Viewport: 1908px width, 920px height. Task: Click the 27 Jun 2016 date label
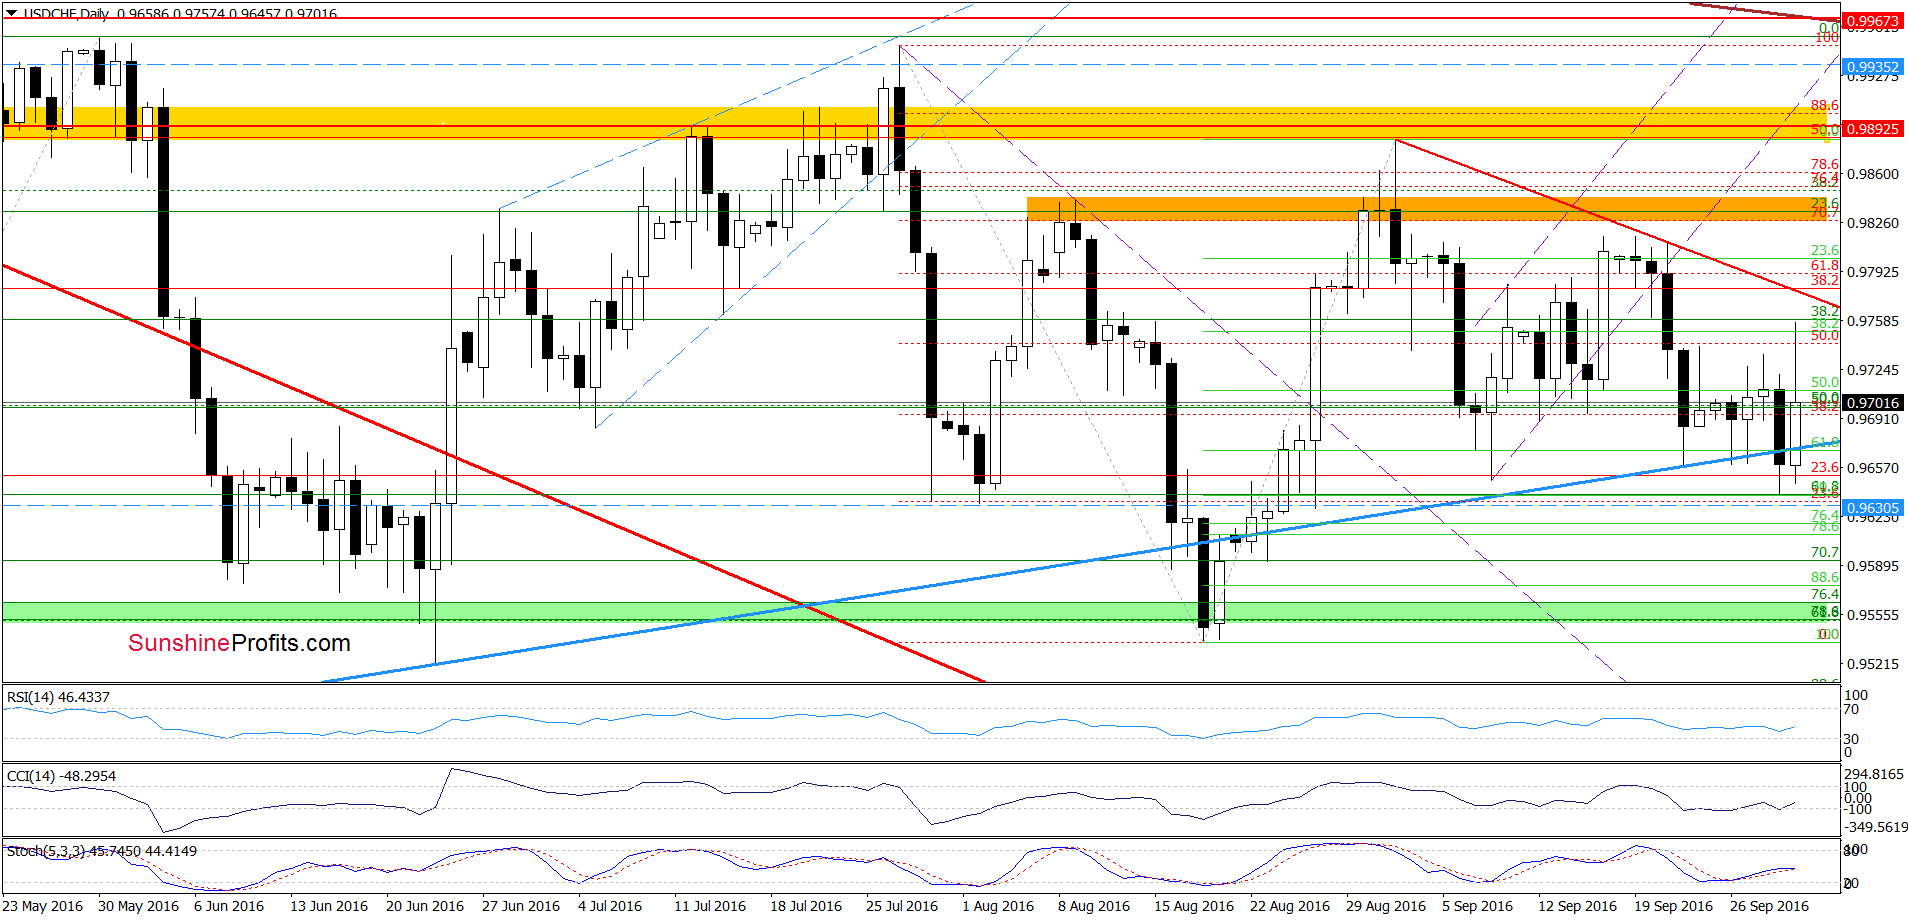point(521,906)
